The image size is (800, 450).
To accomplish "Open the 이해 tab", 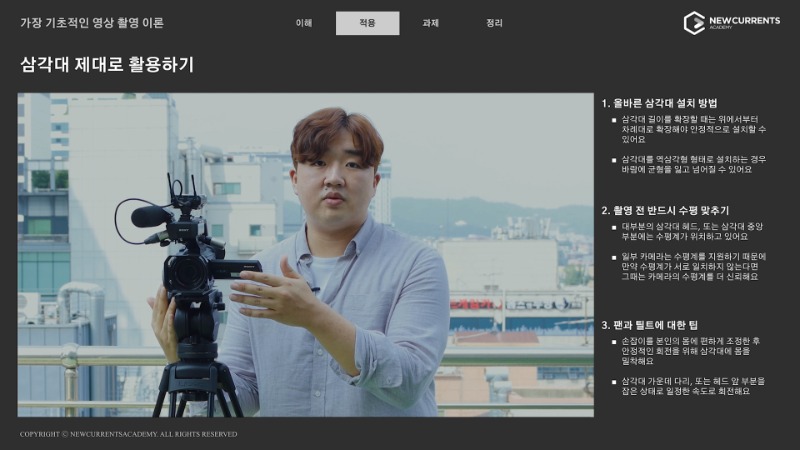I will pos(304,23).
